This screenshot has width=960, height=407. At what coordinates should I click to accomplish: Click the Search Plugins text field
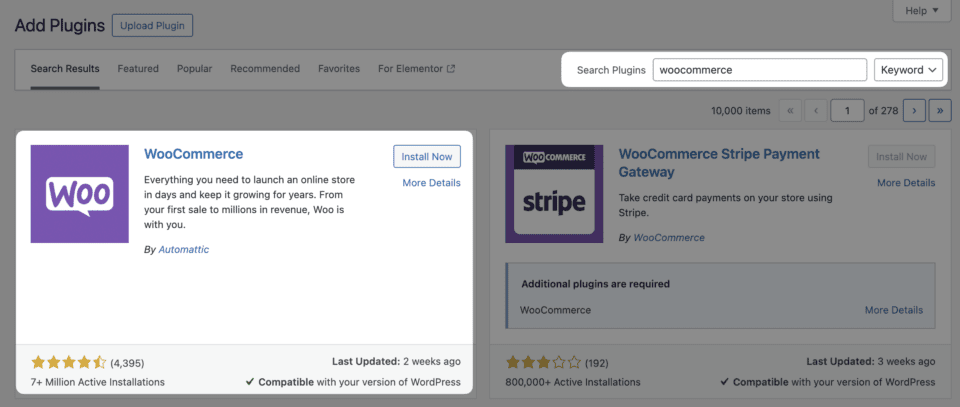click(x=760, y=70)
